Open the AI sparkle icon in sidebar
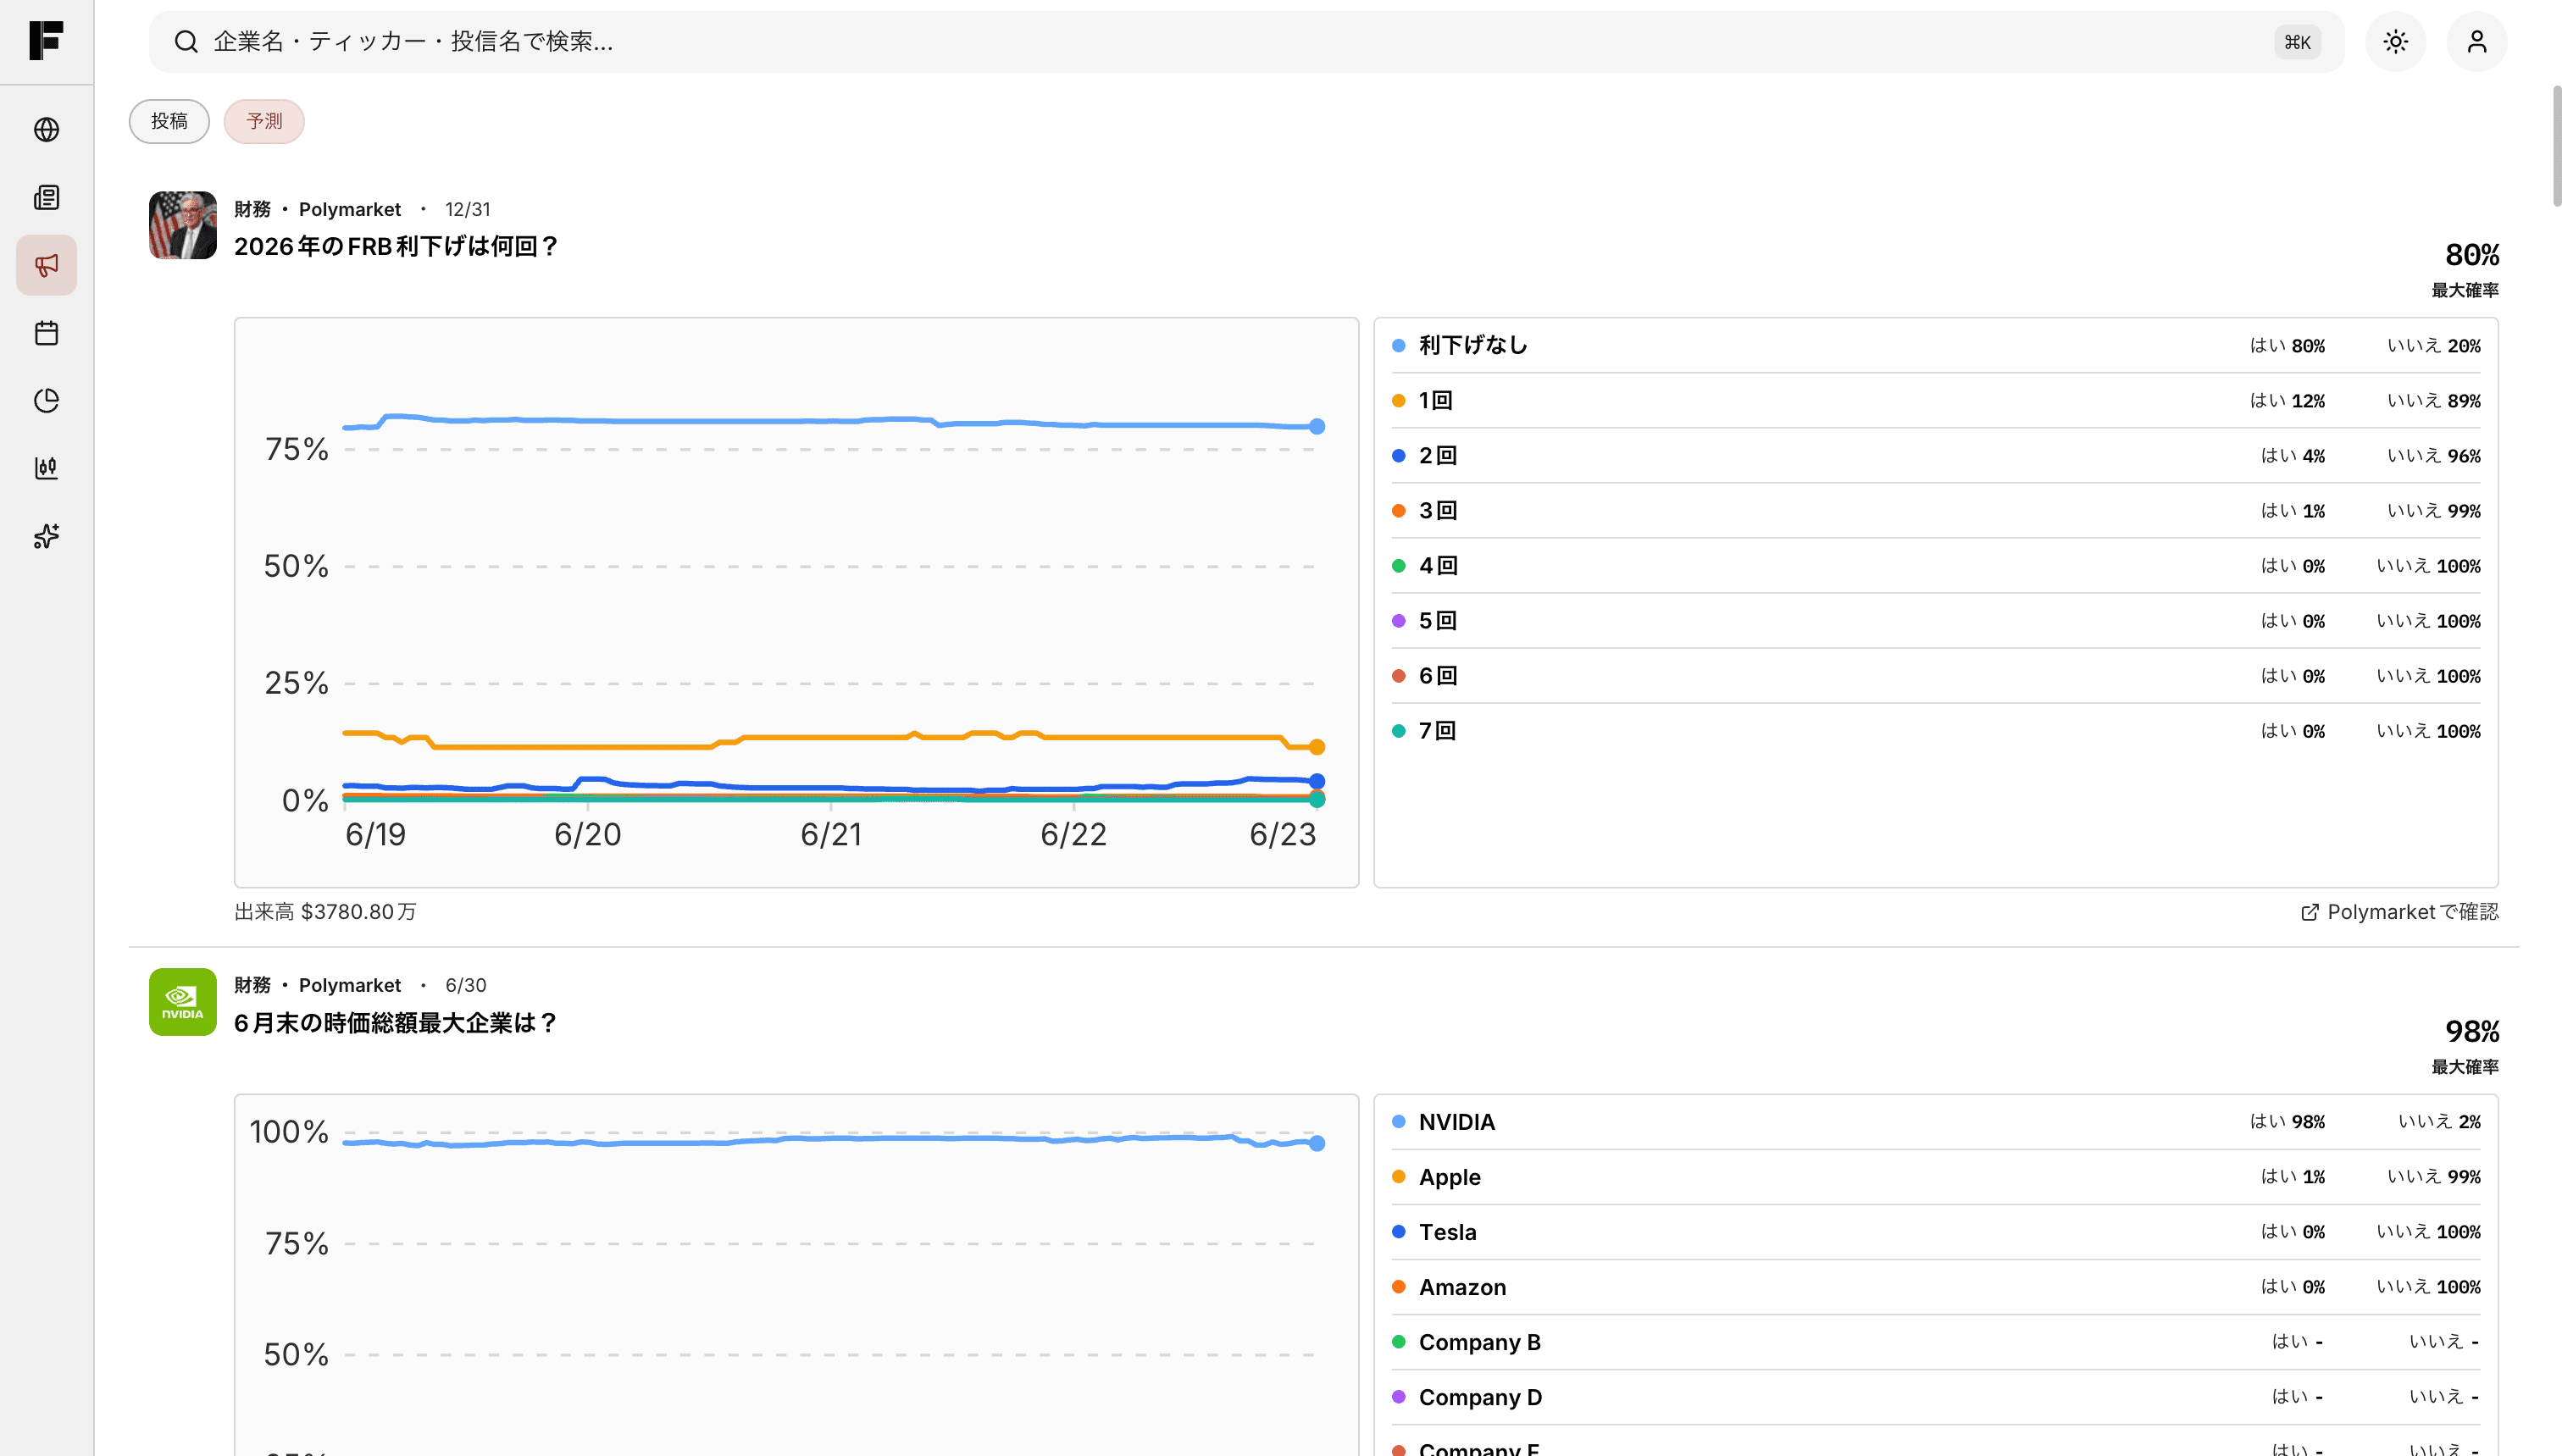Viewport: 2562px width, 1456px height. tap(46, 536)
